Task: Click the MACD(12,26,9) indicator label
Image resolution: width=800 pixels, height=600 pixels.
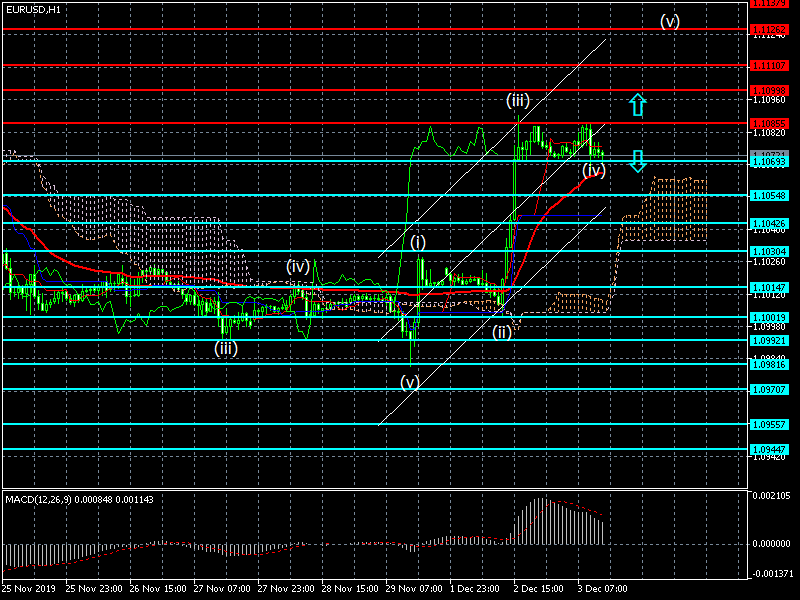Action: [79, 499]
